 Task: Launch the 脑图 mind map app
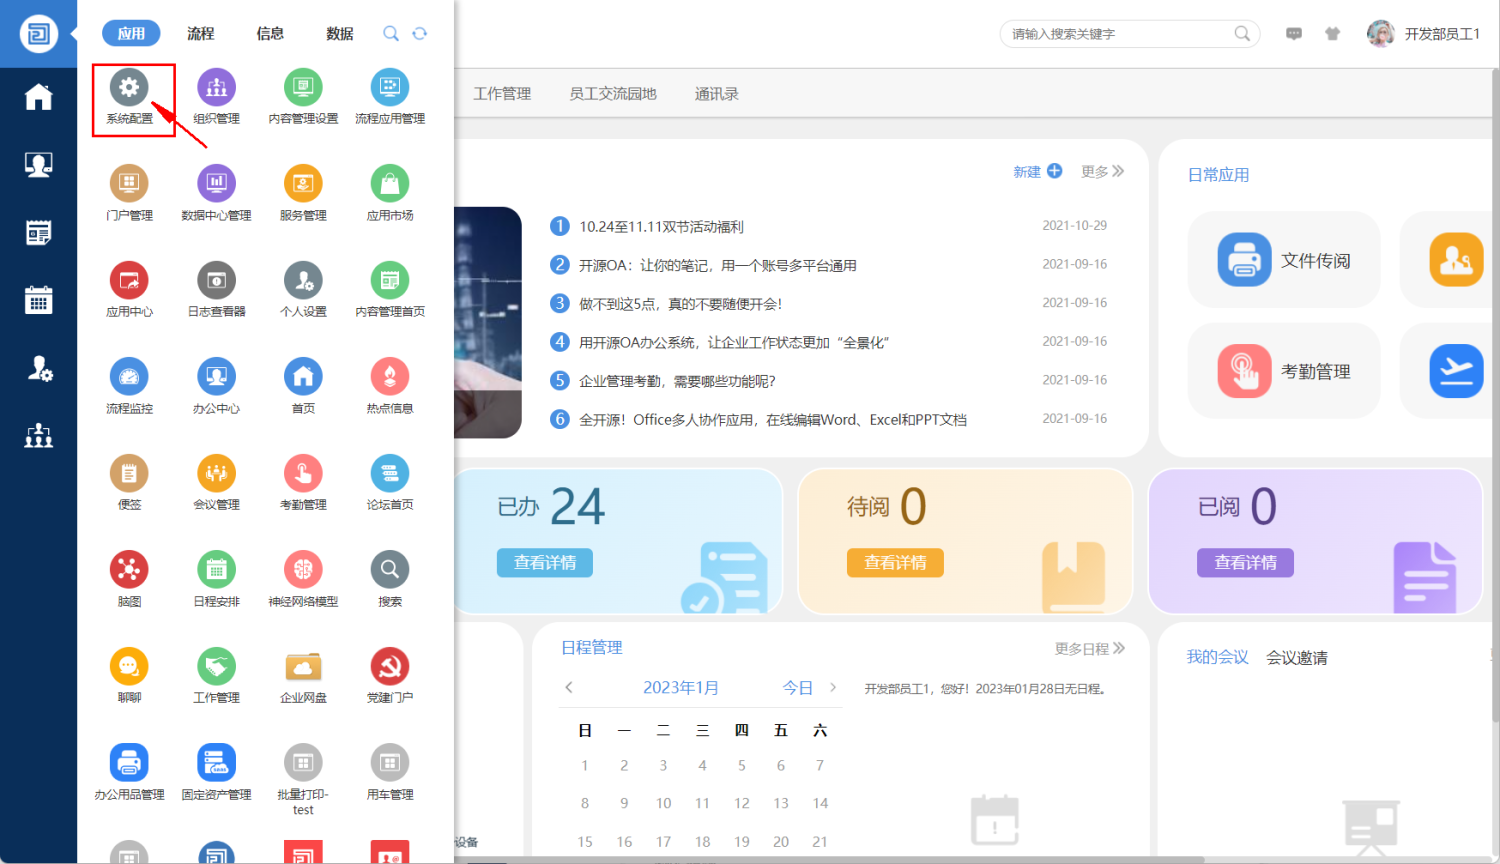pos(129,571)
